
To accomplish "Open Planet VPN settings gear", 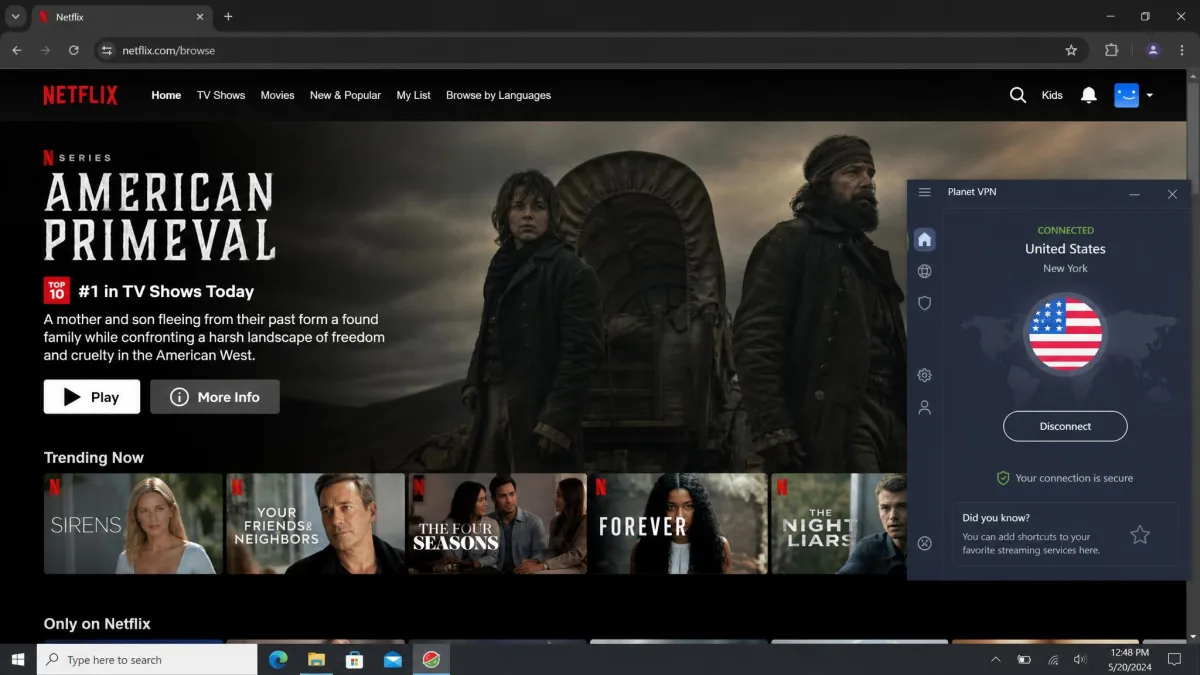I will 925,375.
